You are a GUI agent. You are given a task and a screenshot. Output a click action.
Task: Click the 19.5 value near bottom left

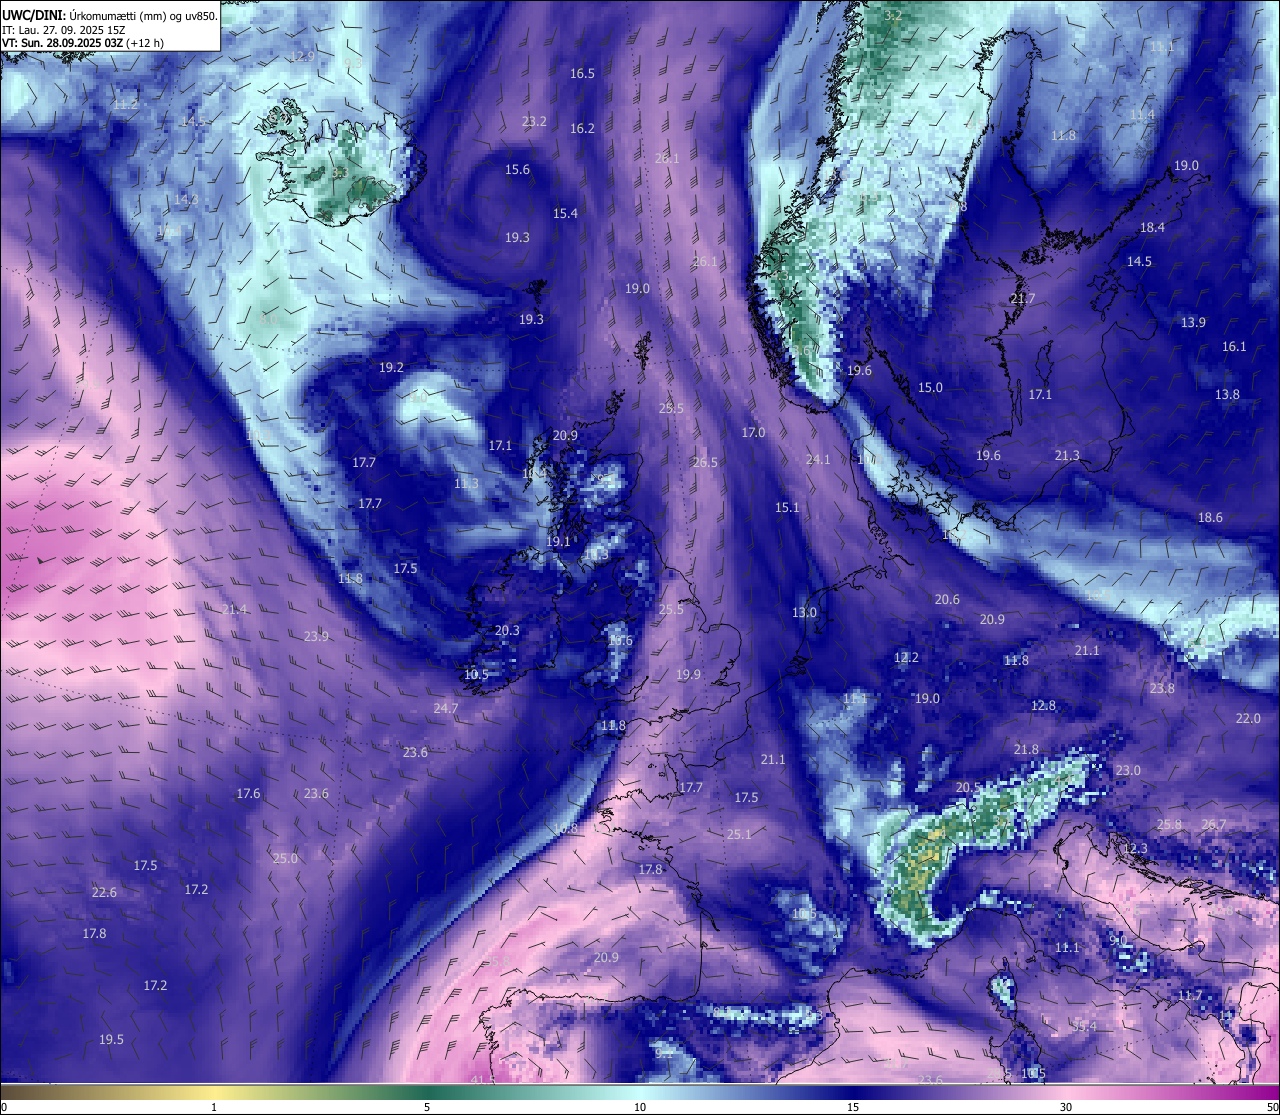[x=111, y=1040]
